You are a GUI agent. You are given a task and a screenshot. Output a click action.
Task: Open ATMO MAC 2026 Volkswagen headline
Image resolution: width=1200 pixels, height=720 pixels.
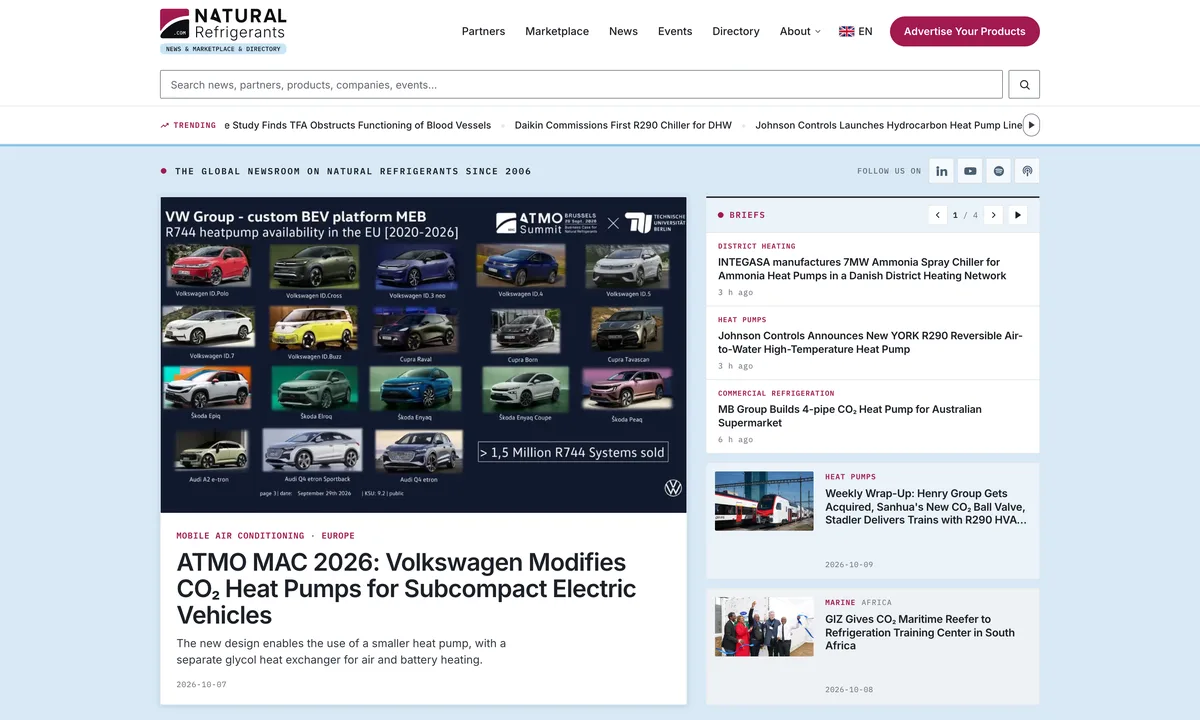(x=406, y=589)
